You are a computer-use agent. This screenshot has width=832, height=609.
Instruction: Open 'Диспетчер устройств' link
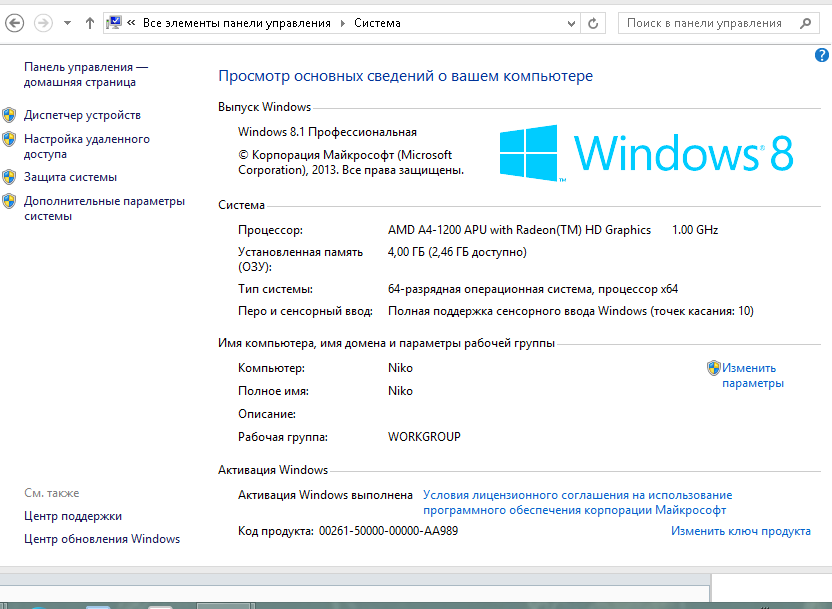(82, 115)
